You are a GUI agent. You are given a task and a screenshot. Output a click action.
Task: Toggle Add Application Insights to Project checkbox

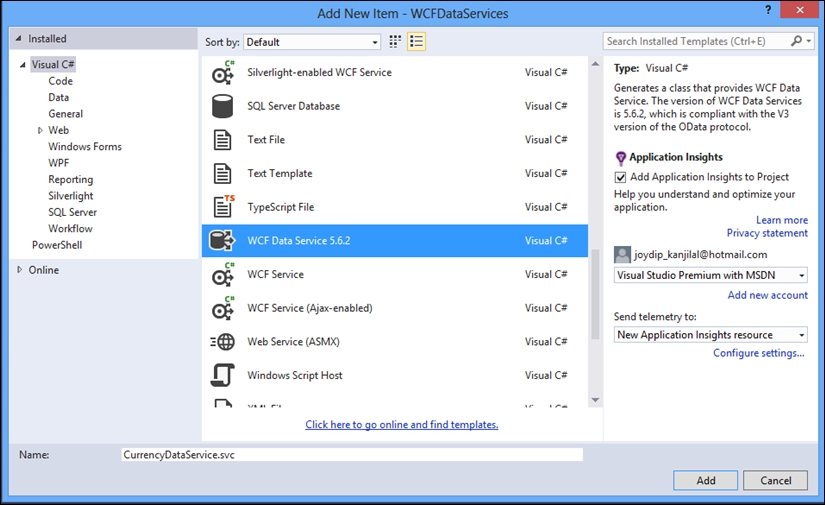tap(621, 177)
